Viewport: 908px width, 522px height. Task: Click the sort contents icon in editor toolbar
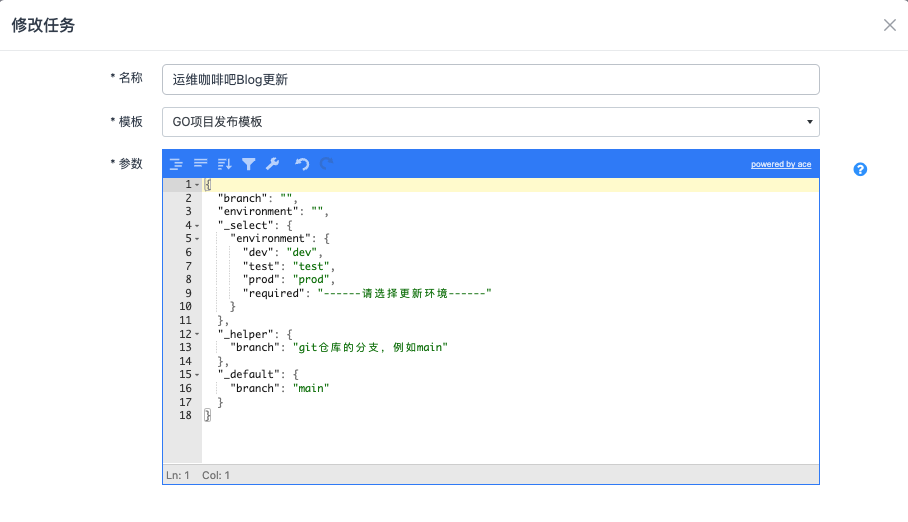224,164
